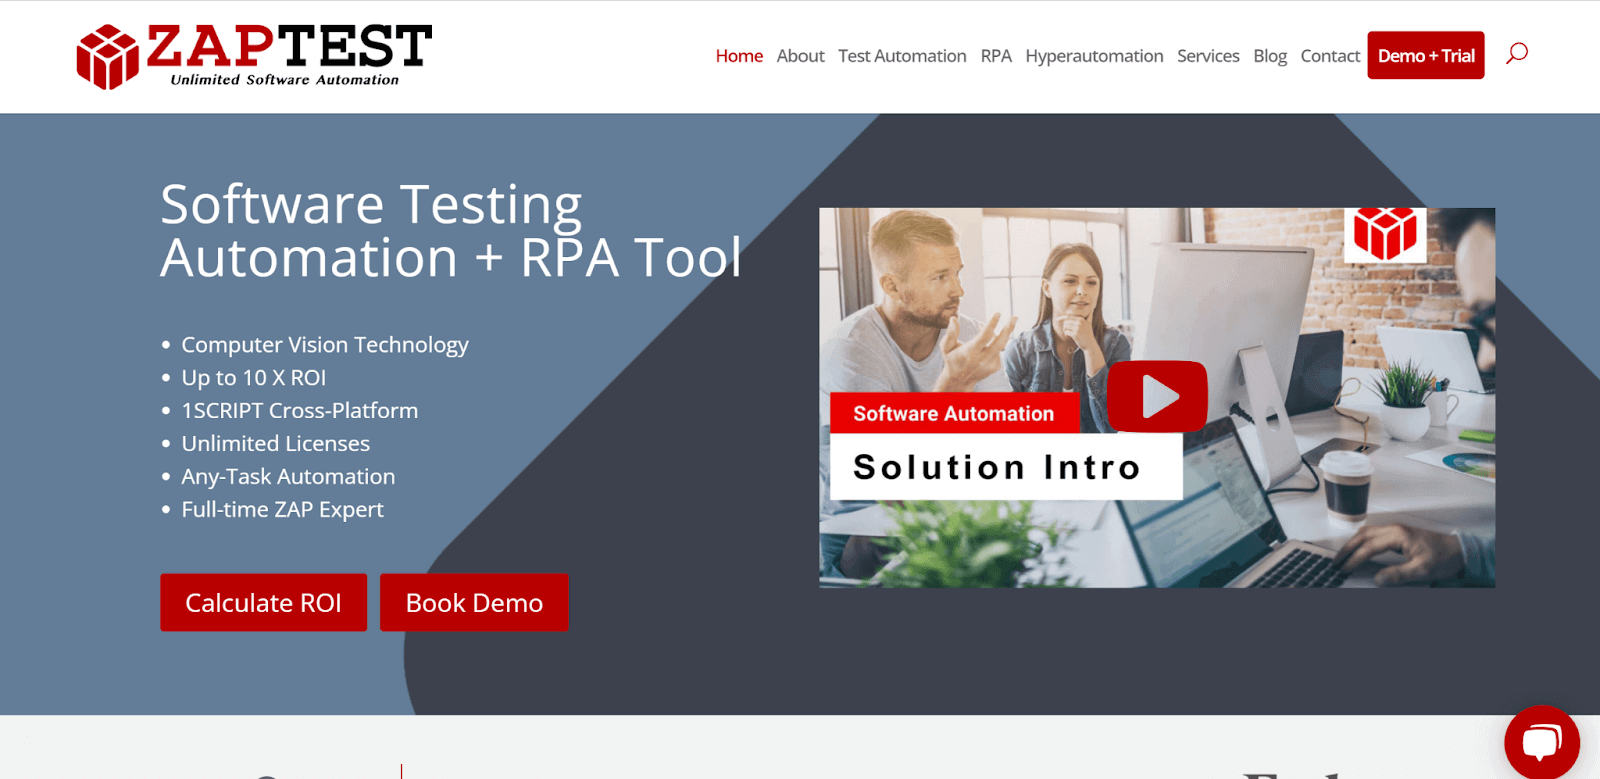
Task: Select Test Automation in the navigation
Action: pyautogui.click(x=902, y=56)
